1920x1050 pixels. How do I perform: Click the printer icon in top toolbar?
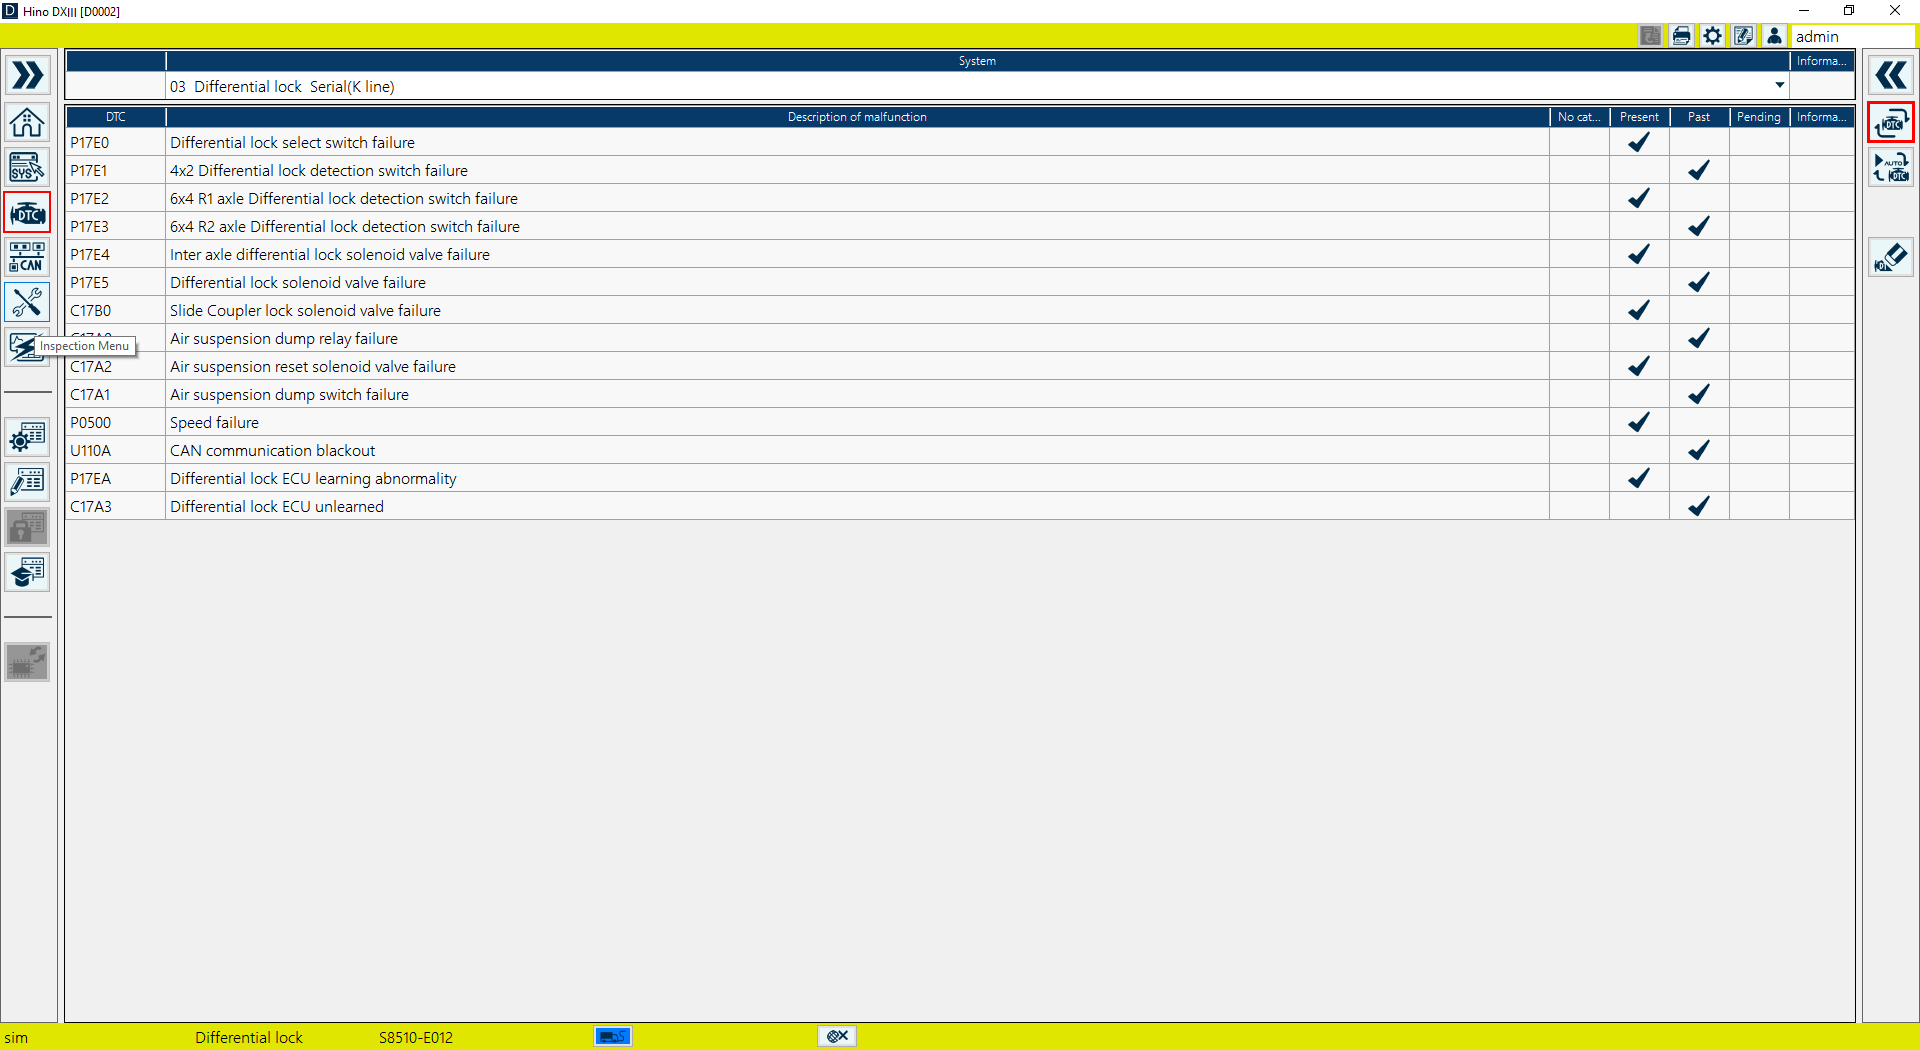(1681, 36)
